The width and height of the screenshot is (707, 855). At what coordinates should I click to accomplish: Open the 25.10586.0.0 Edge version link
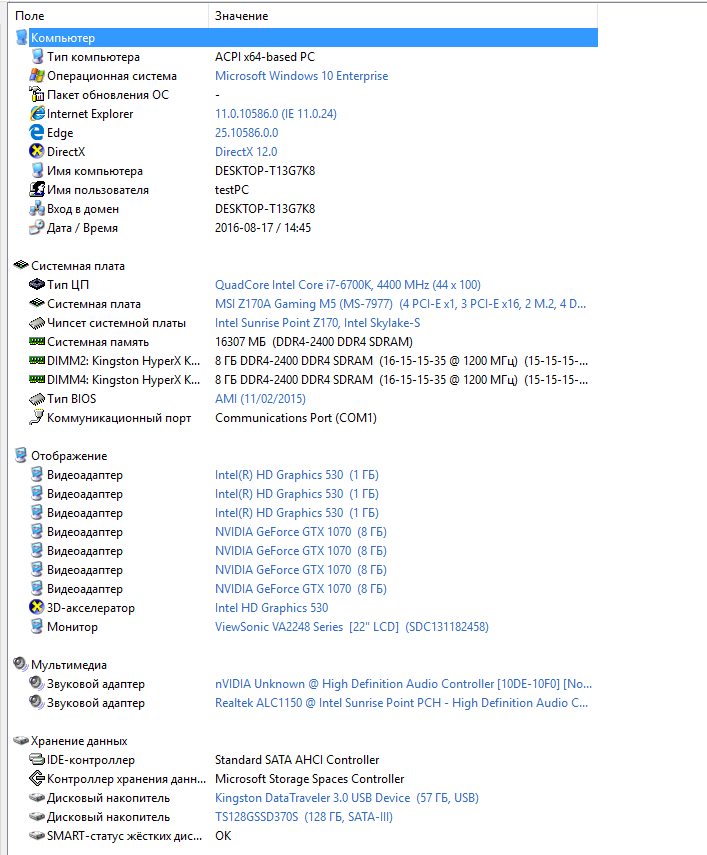point(246,133)
